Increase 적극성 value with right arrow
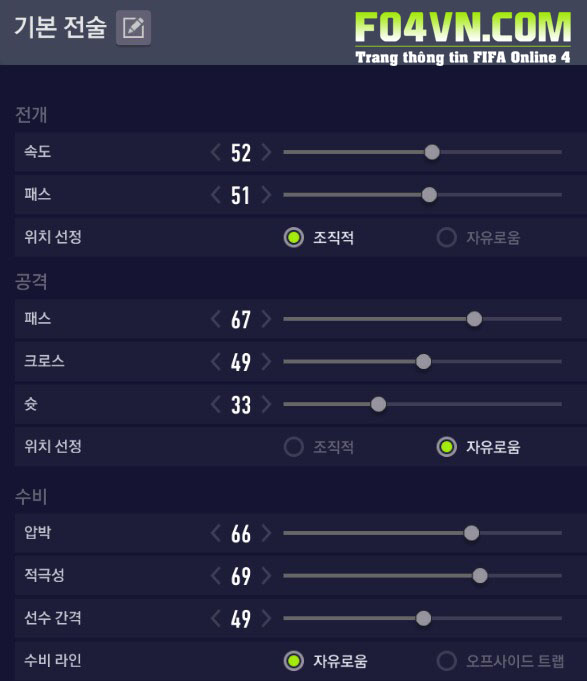The image size is (587, 681). (266, 575)
